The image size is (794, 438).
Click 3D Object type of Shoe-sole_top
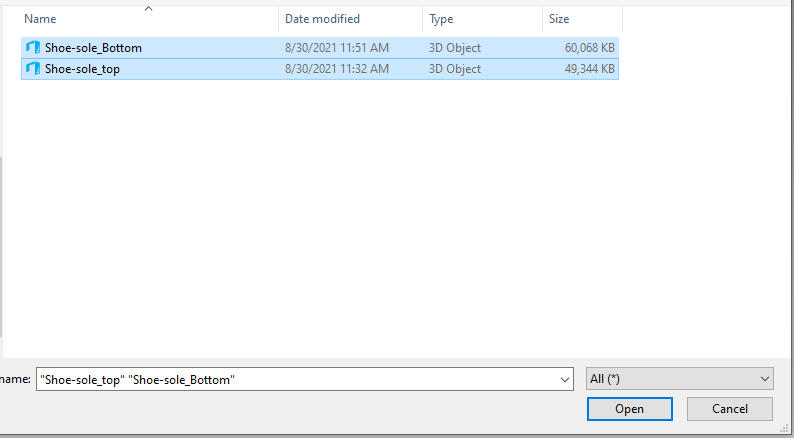pos(455,68)
